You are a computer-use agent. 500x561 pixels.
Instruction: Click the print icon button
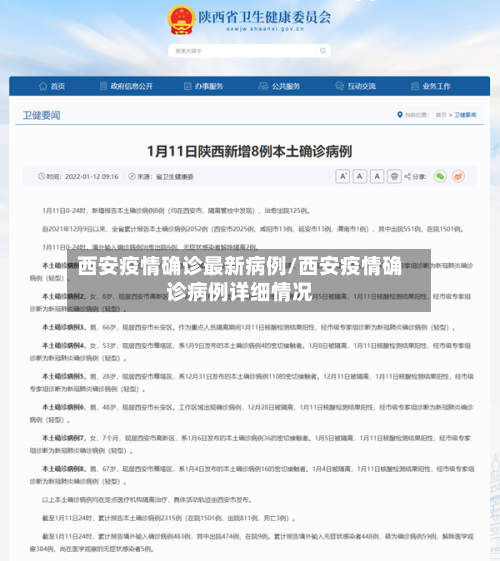pyautogui.click(x=394, y=176)
